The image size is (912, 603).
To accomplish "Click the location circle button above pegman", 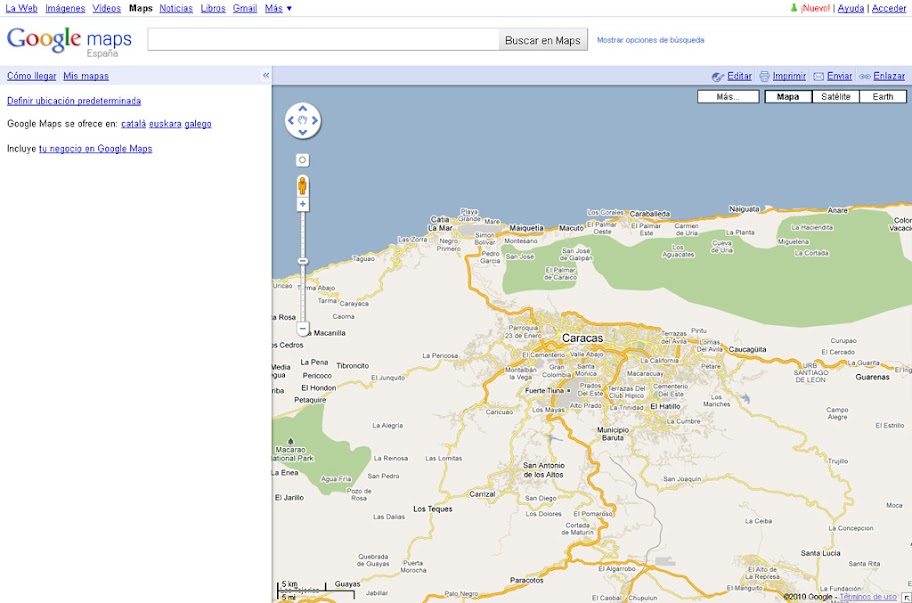I will tap(302, 160).
